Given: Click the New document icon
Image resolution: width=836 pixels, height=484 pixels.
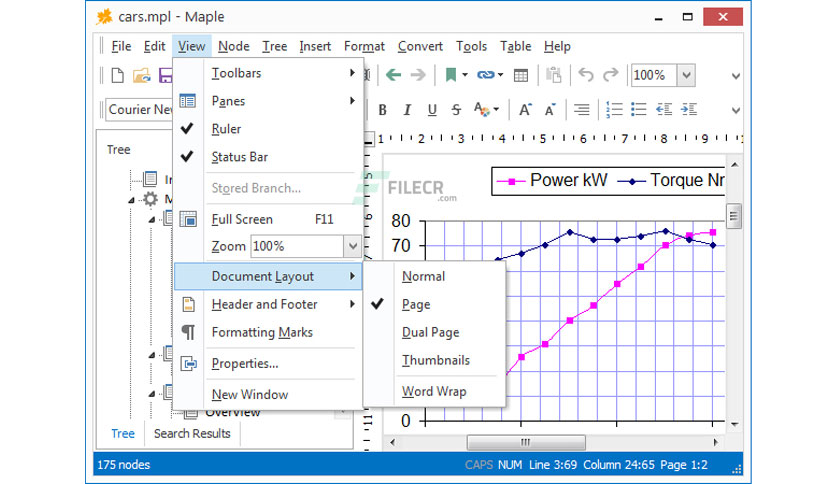Looking at the screenshot, I should (x=117, y=75).
